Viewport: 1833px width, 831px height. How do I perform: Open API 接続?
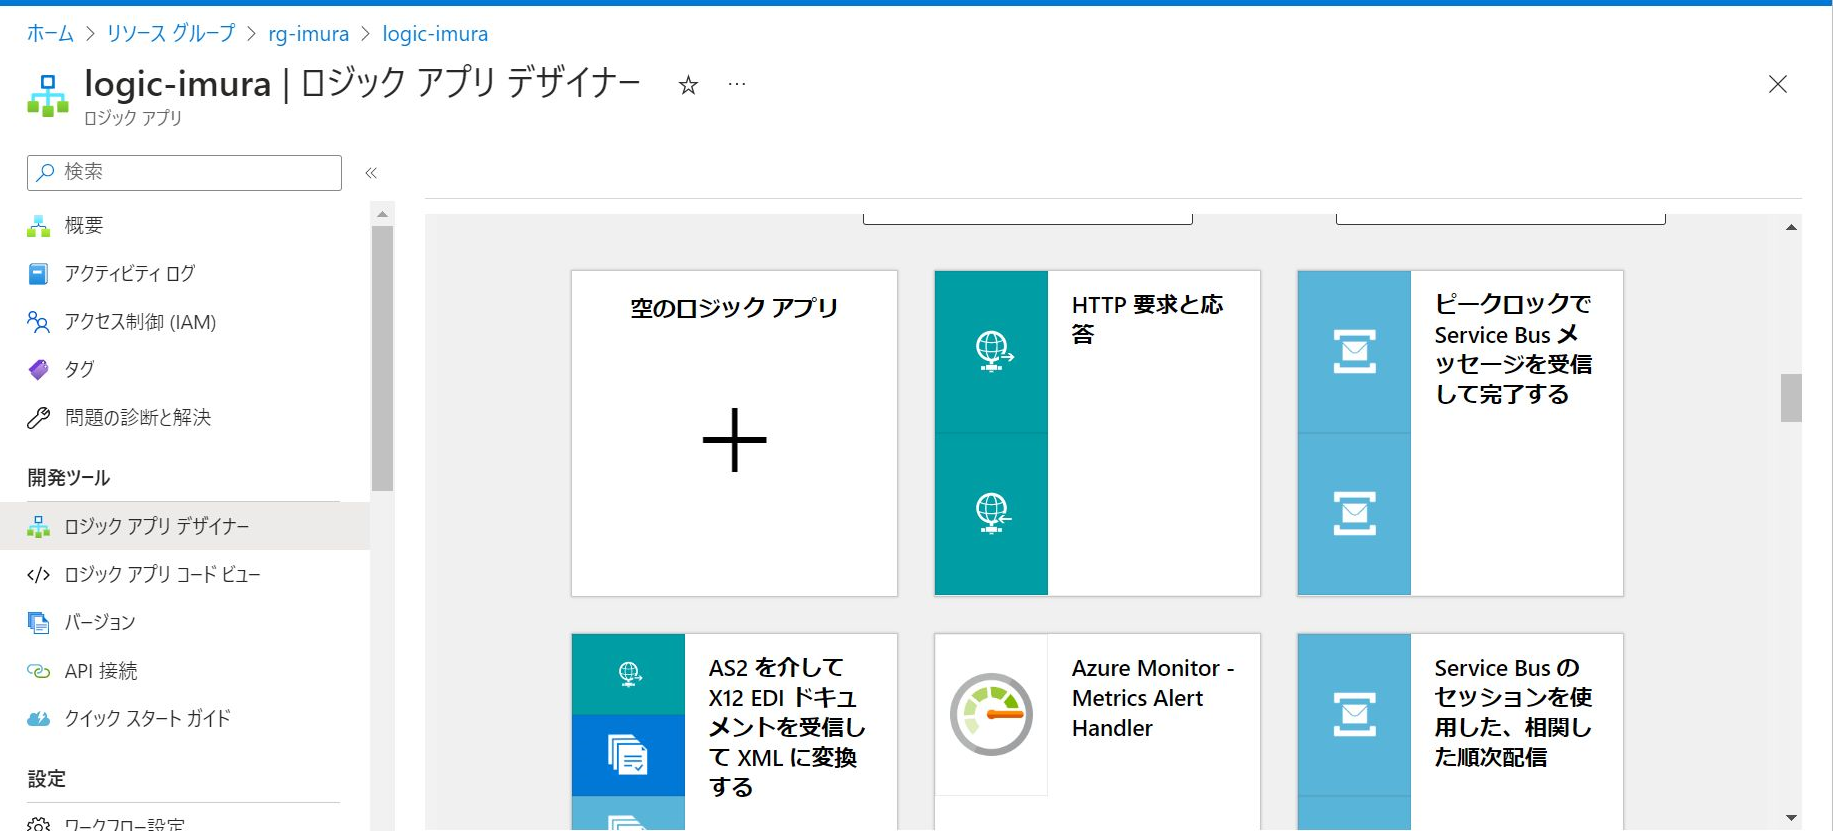click(x=101, y=671)
